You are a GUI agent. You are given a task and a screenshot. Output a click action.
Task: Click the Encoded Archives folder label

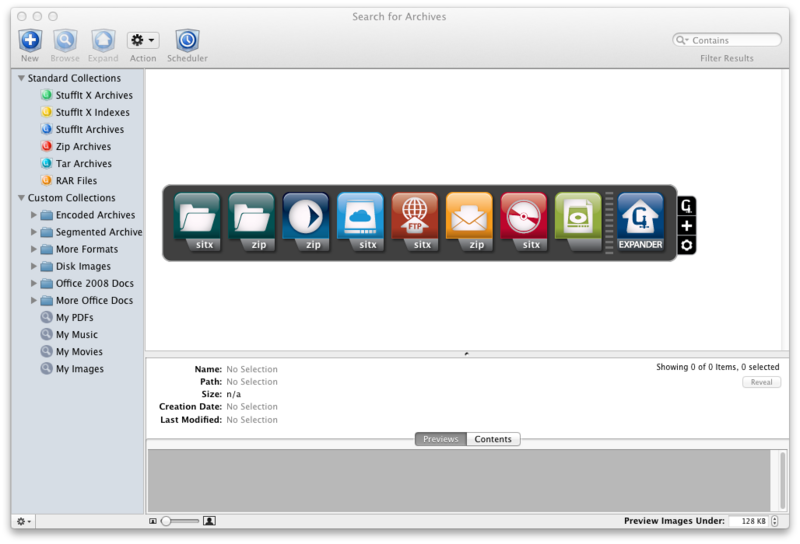point(95,215)
